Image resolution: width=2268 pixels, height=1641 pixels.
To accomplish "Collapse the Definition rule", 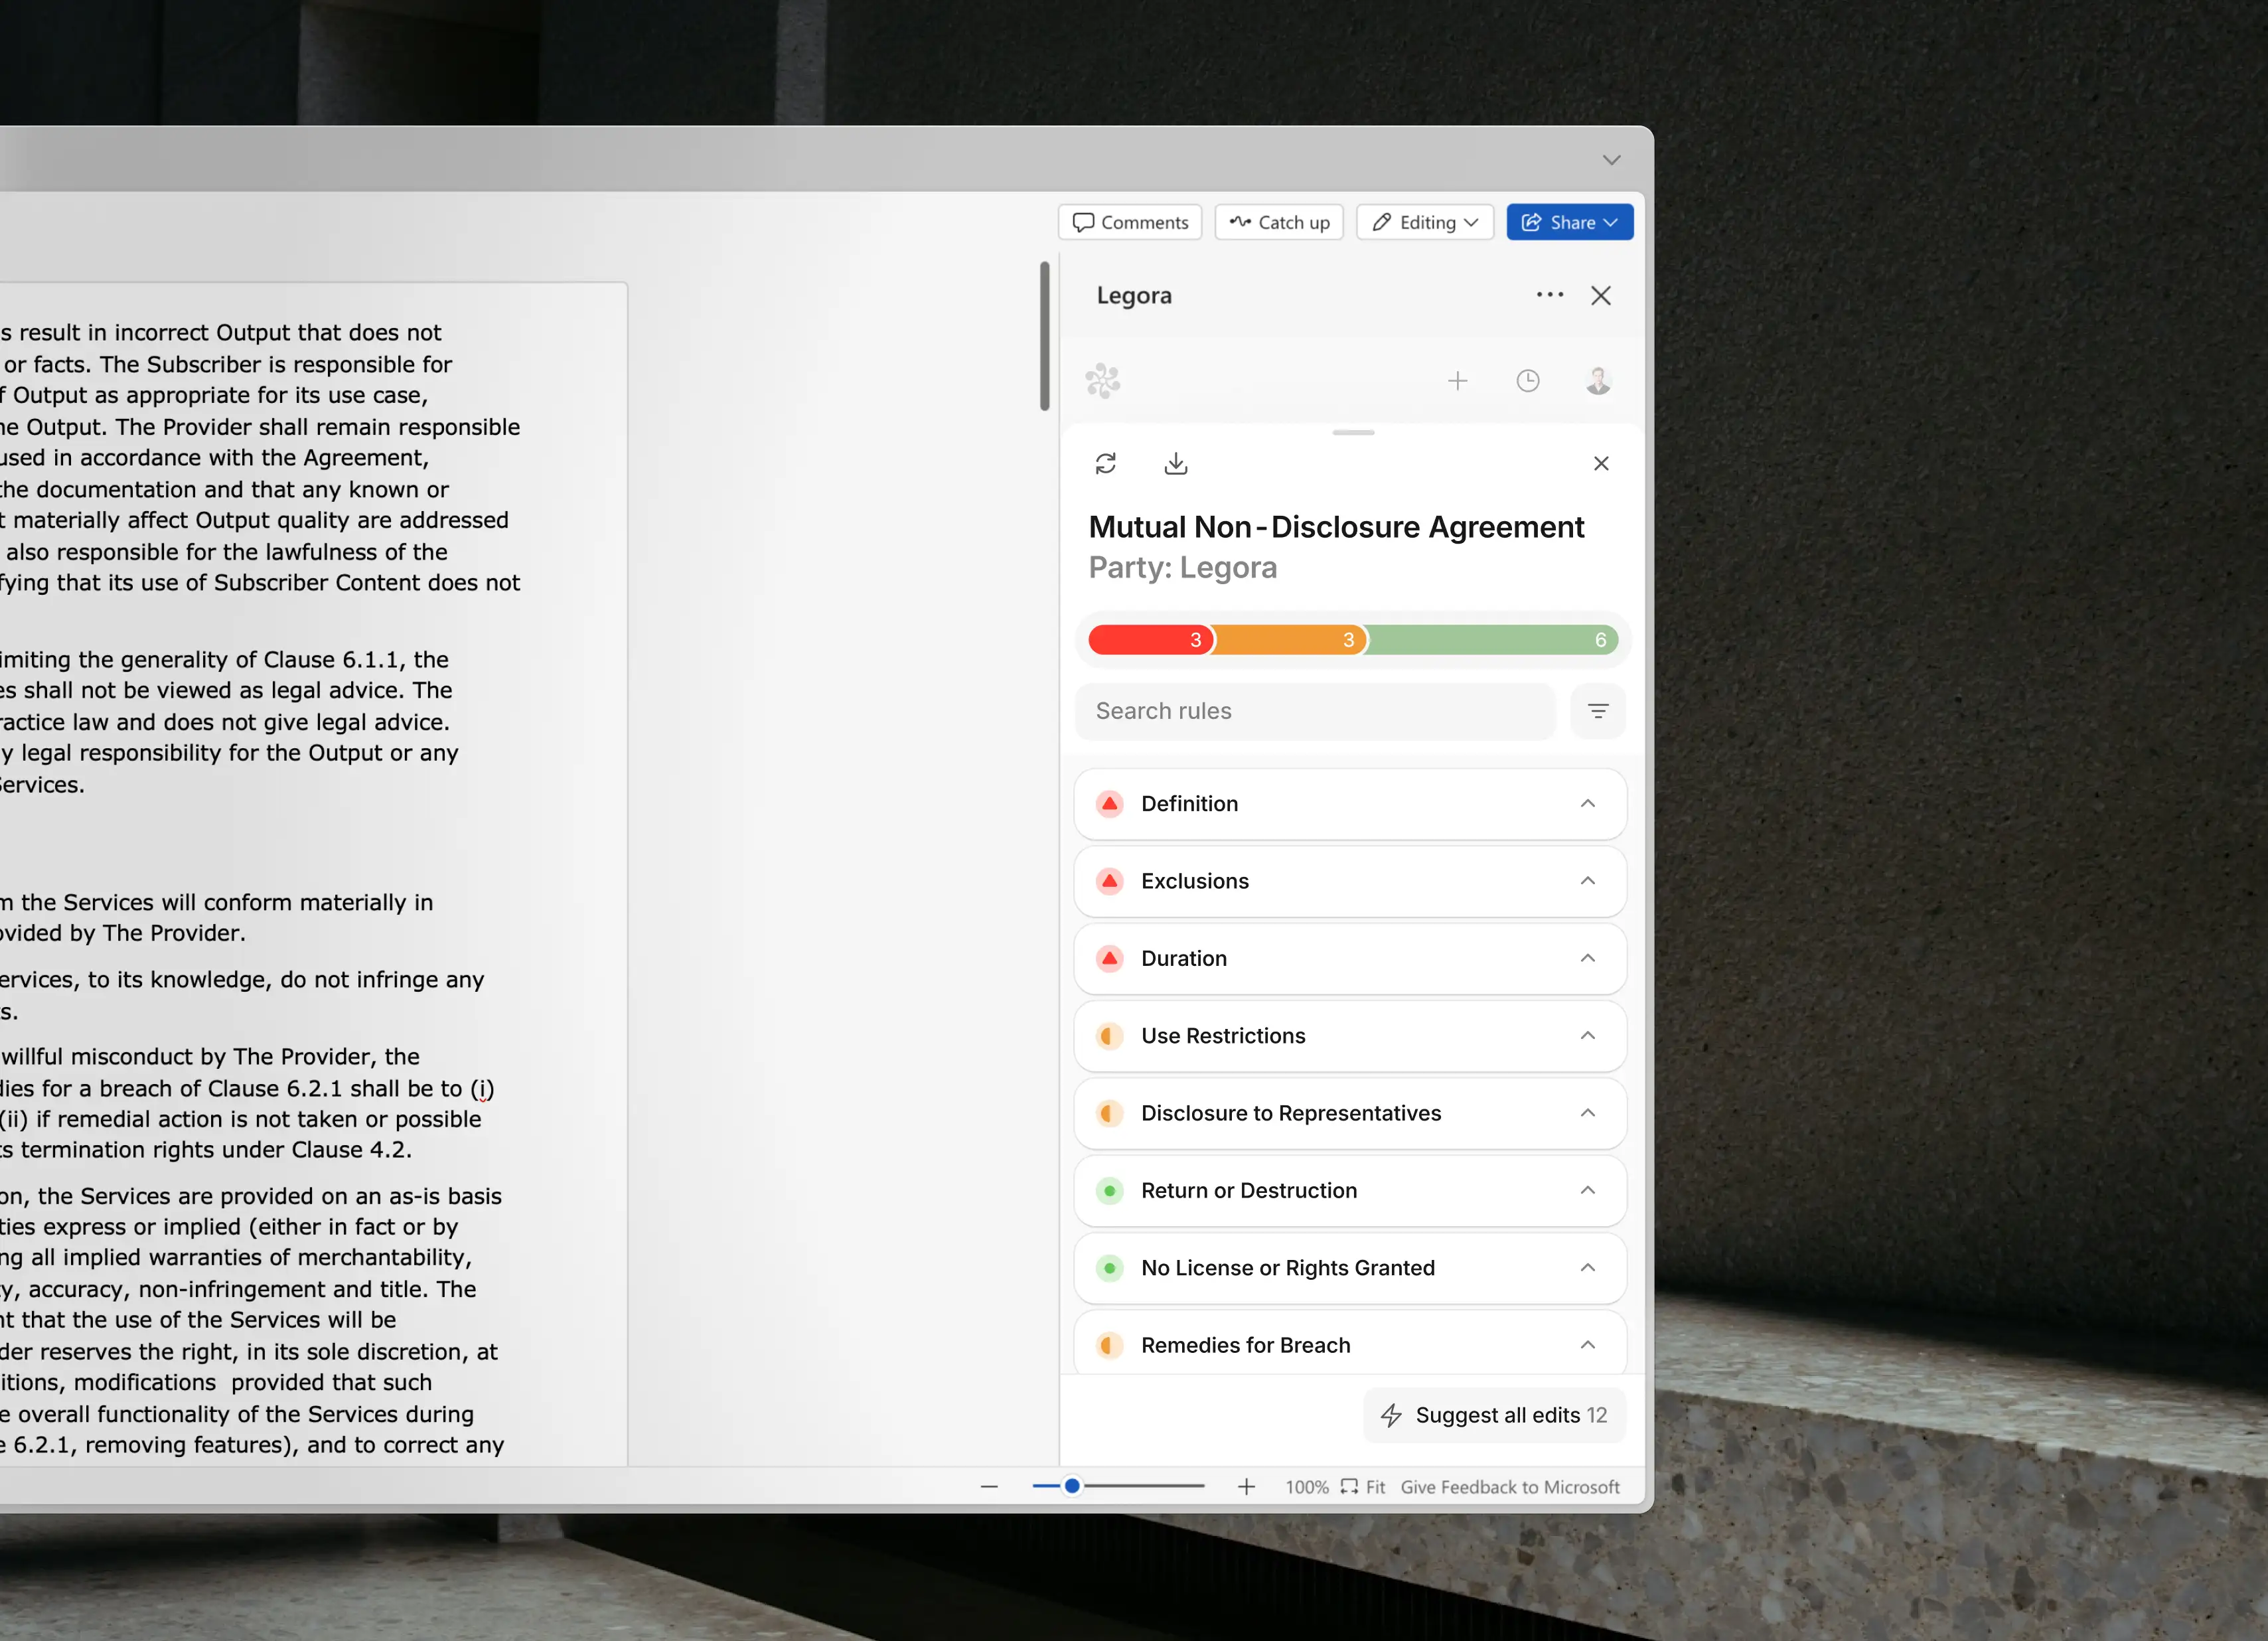I will click(1588, 804).
